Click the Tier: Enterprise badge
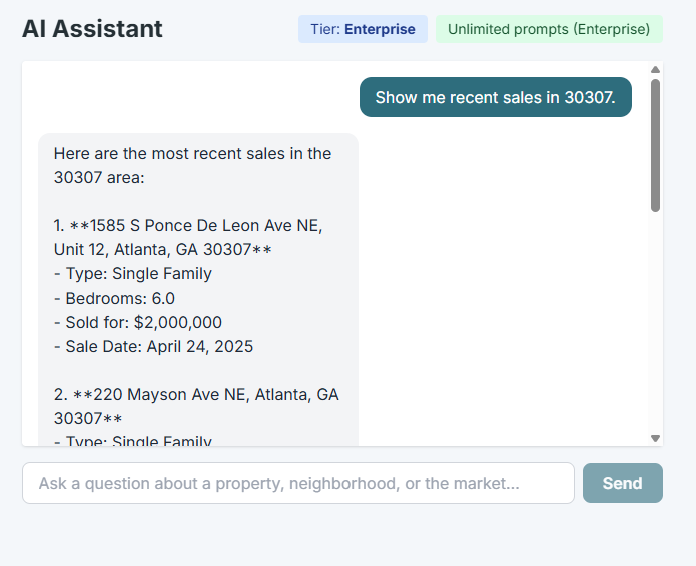The image size is (696, 566). click(x=363, y=29)
